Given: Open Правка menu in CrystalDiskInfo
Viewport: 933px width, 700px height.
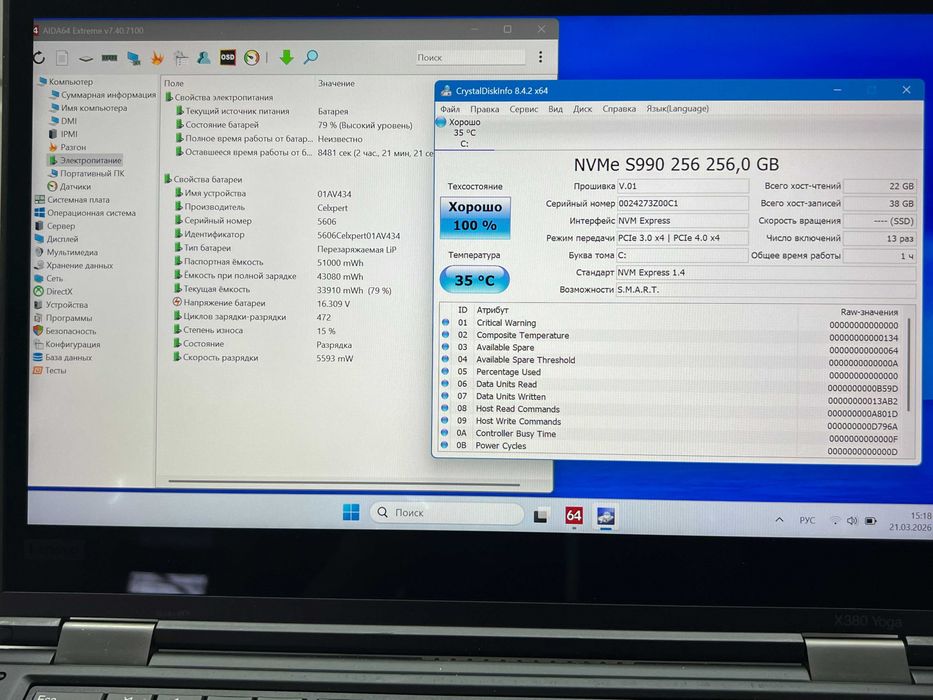Looking at the screenshot, I should 484,109.
